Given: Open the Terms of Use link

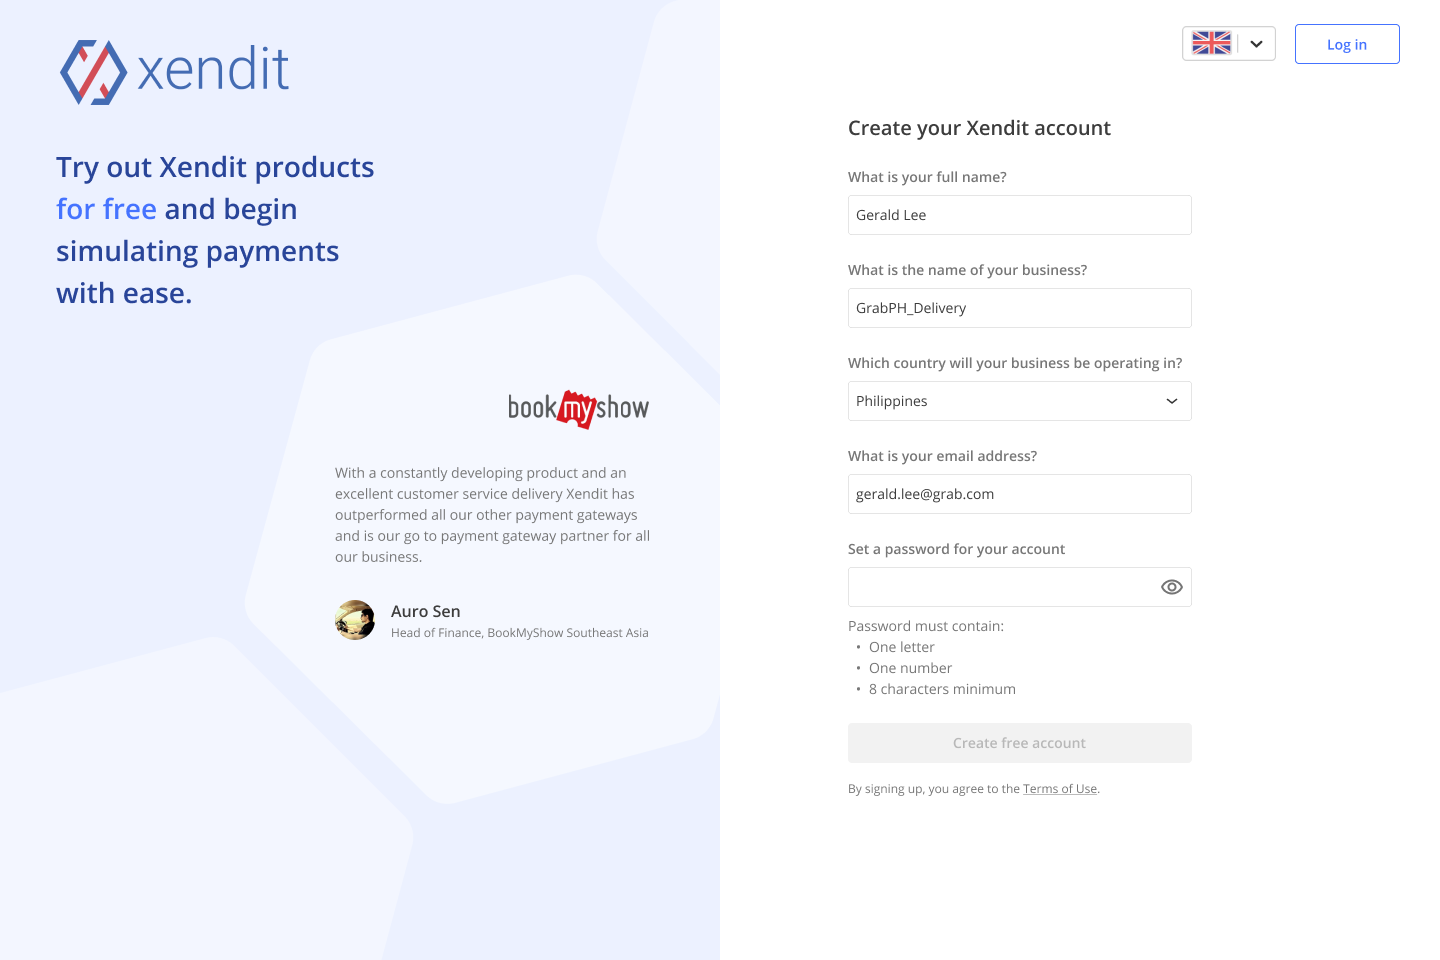Looking at the screenshot, I should click(x=1059, y=789).
